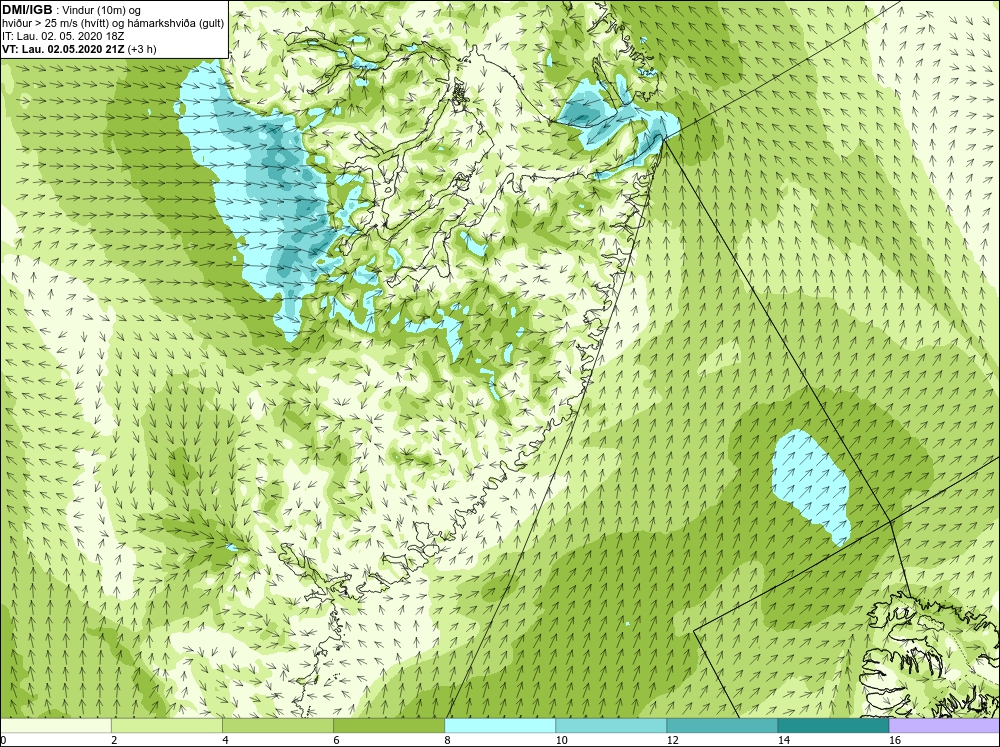Click the "VT: Lau. 02.05.2020 21Z" valid time
The width and height of the screenshot is (1000, 747).
coord(64,49)
